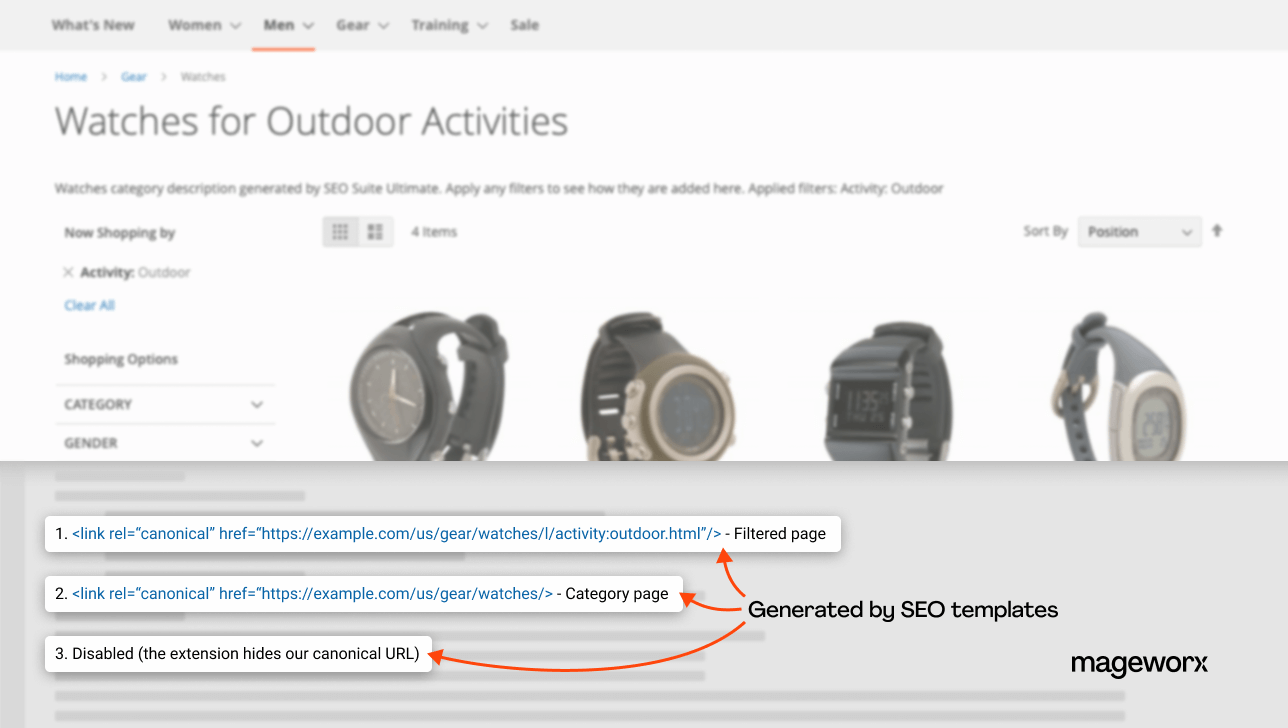1288x728 pixels.
Task: Click the Mageworx logo
Action: [1139, 664]
